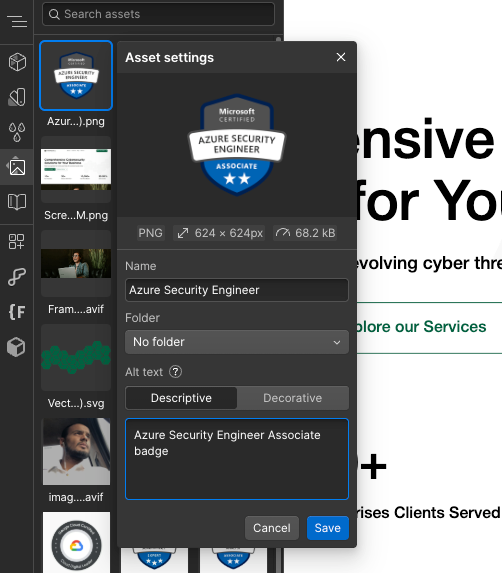Click the alt text description textarea
This screenshot has width=502, height=573.
point(237,459)
